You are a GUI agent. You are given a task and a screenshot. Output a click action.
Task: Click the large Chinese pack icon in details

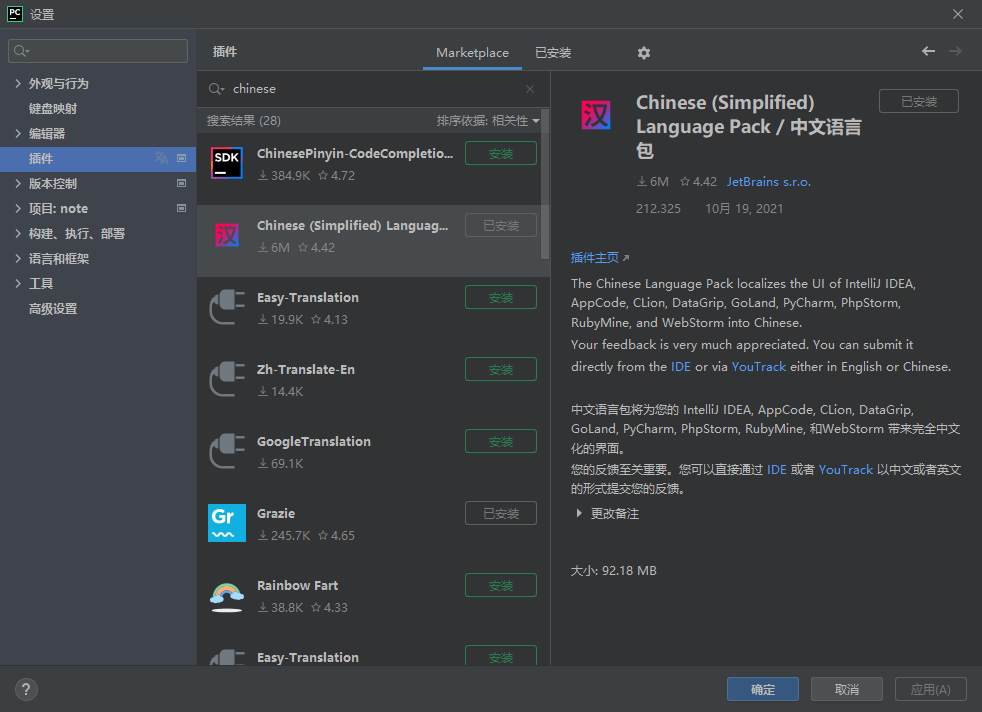(x=596, y=115)
